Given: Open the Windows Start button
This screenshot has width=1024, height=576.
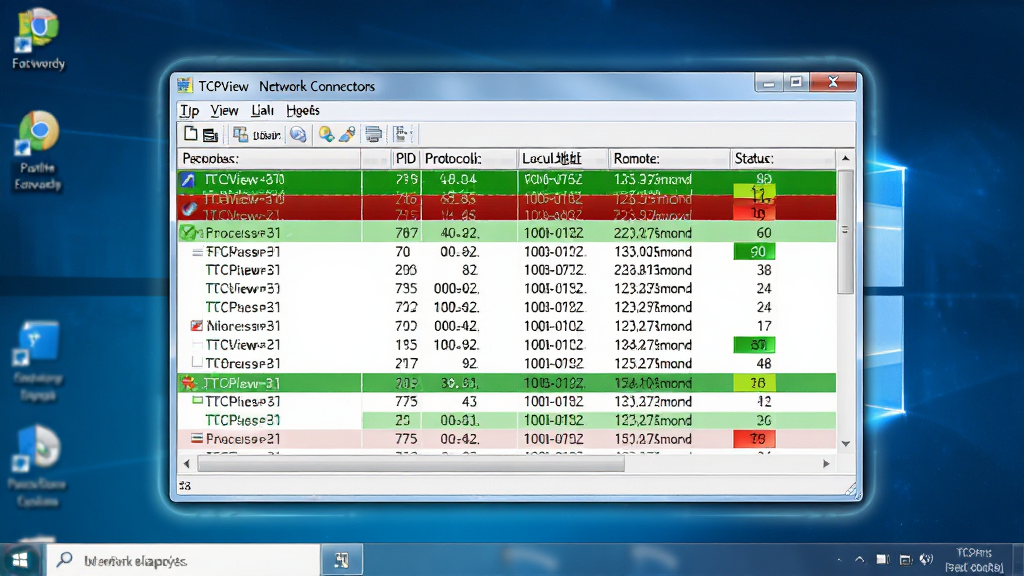Looking at the screenshot, I should pos(20,560).
